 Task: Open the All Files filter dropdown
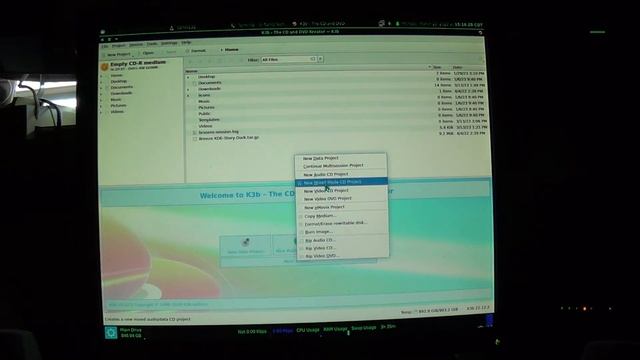tap(289, 60)
